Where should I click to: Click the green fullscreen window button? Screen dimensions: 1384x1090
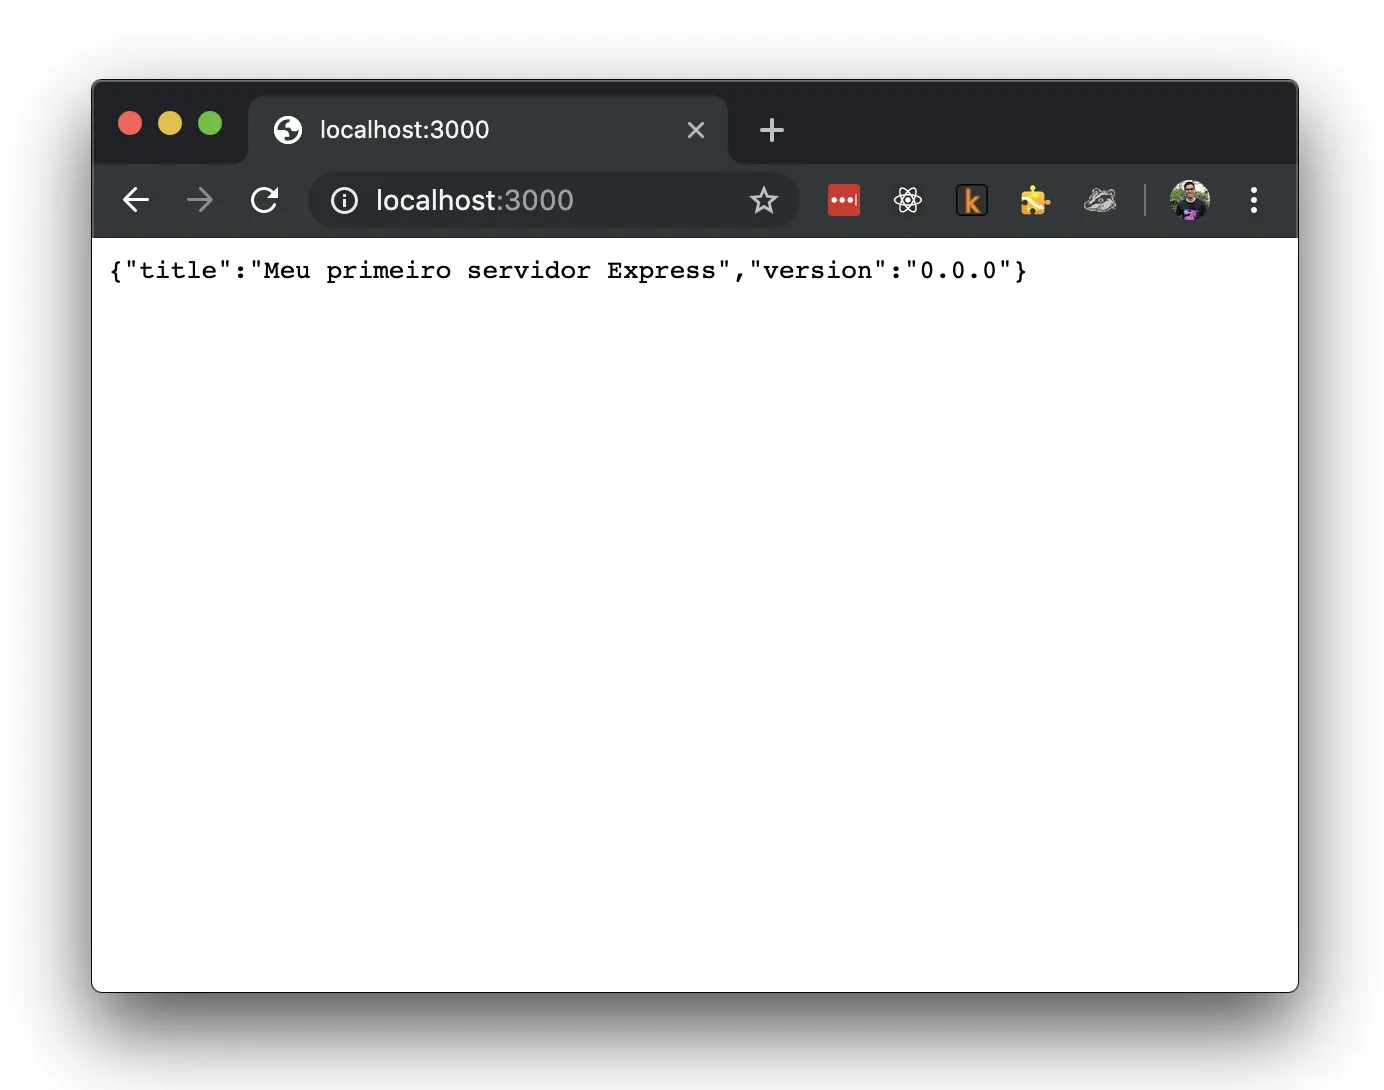(x=210, y=123)
